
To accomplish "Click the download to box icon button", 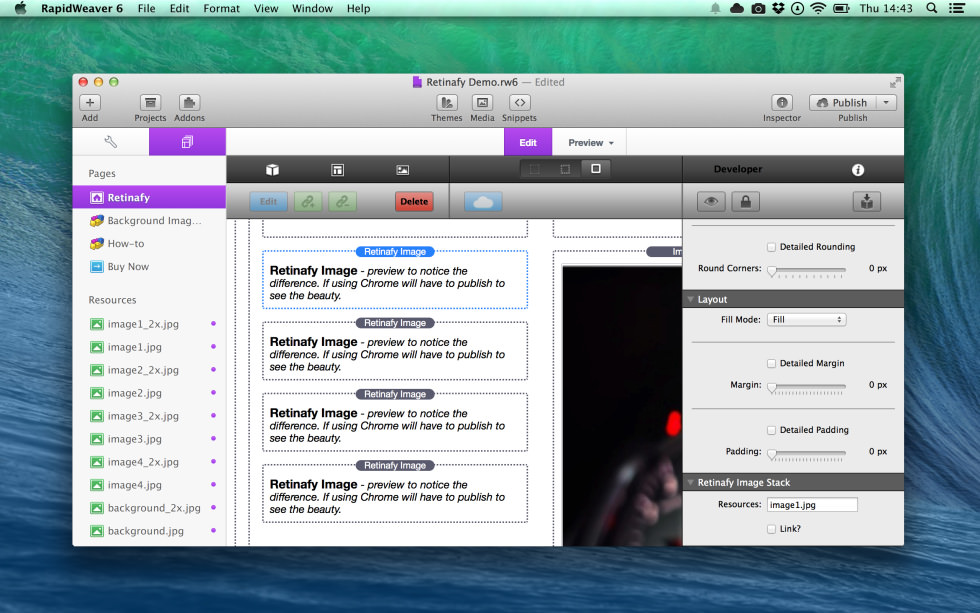I will 866,201.
